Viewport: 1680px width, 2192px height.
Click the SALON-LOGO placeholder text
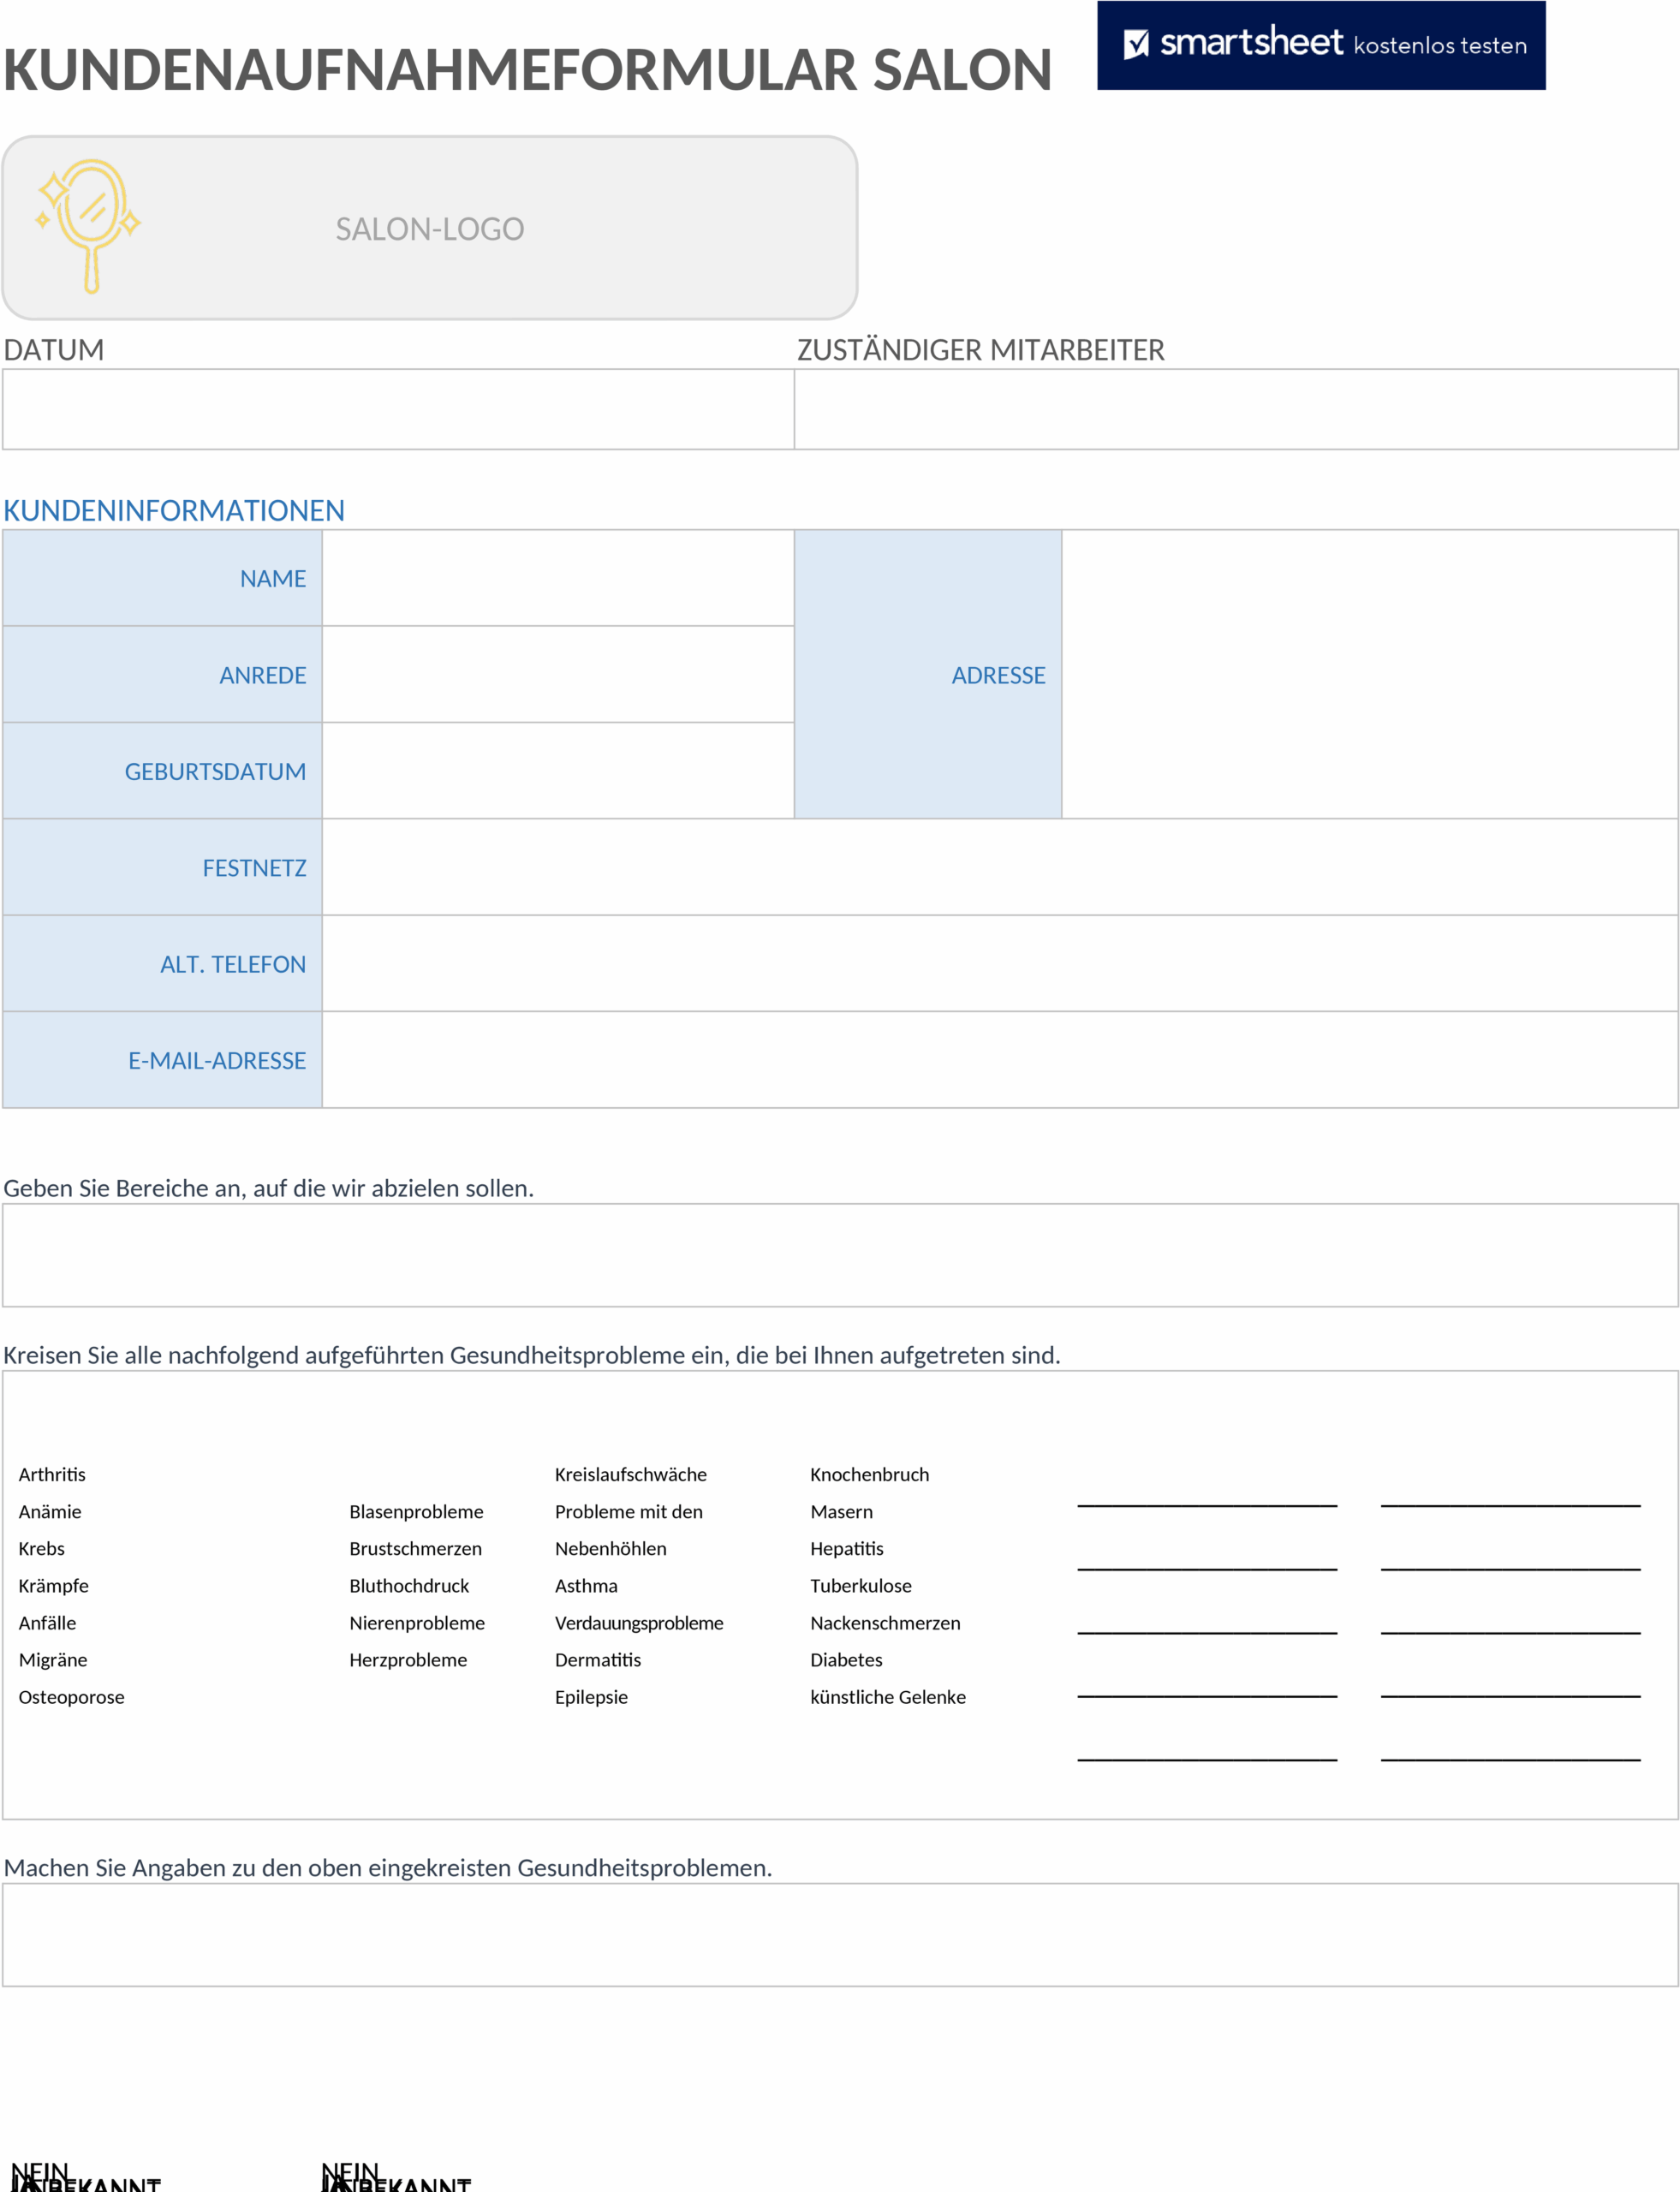430,229
